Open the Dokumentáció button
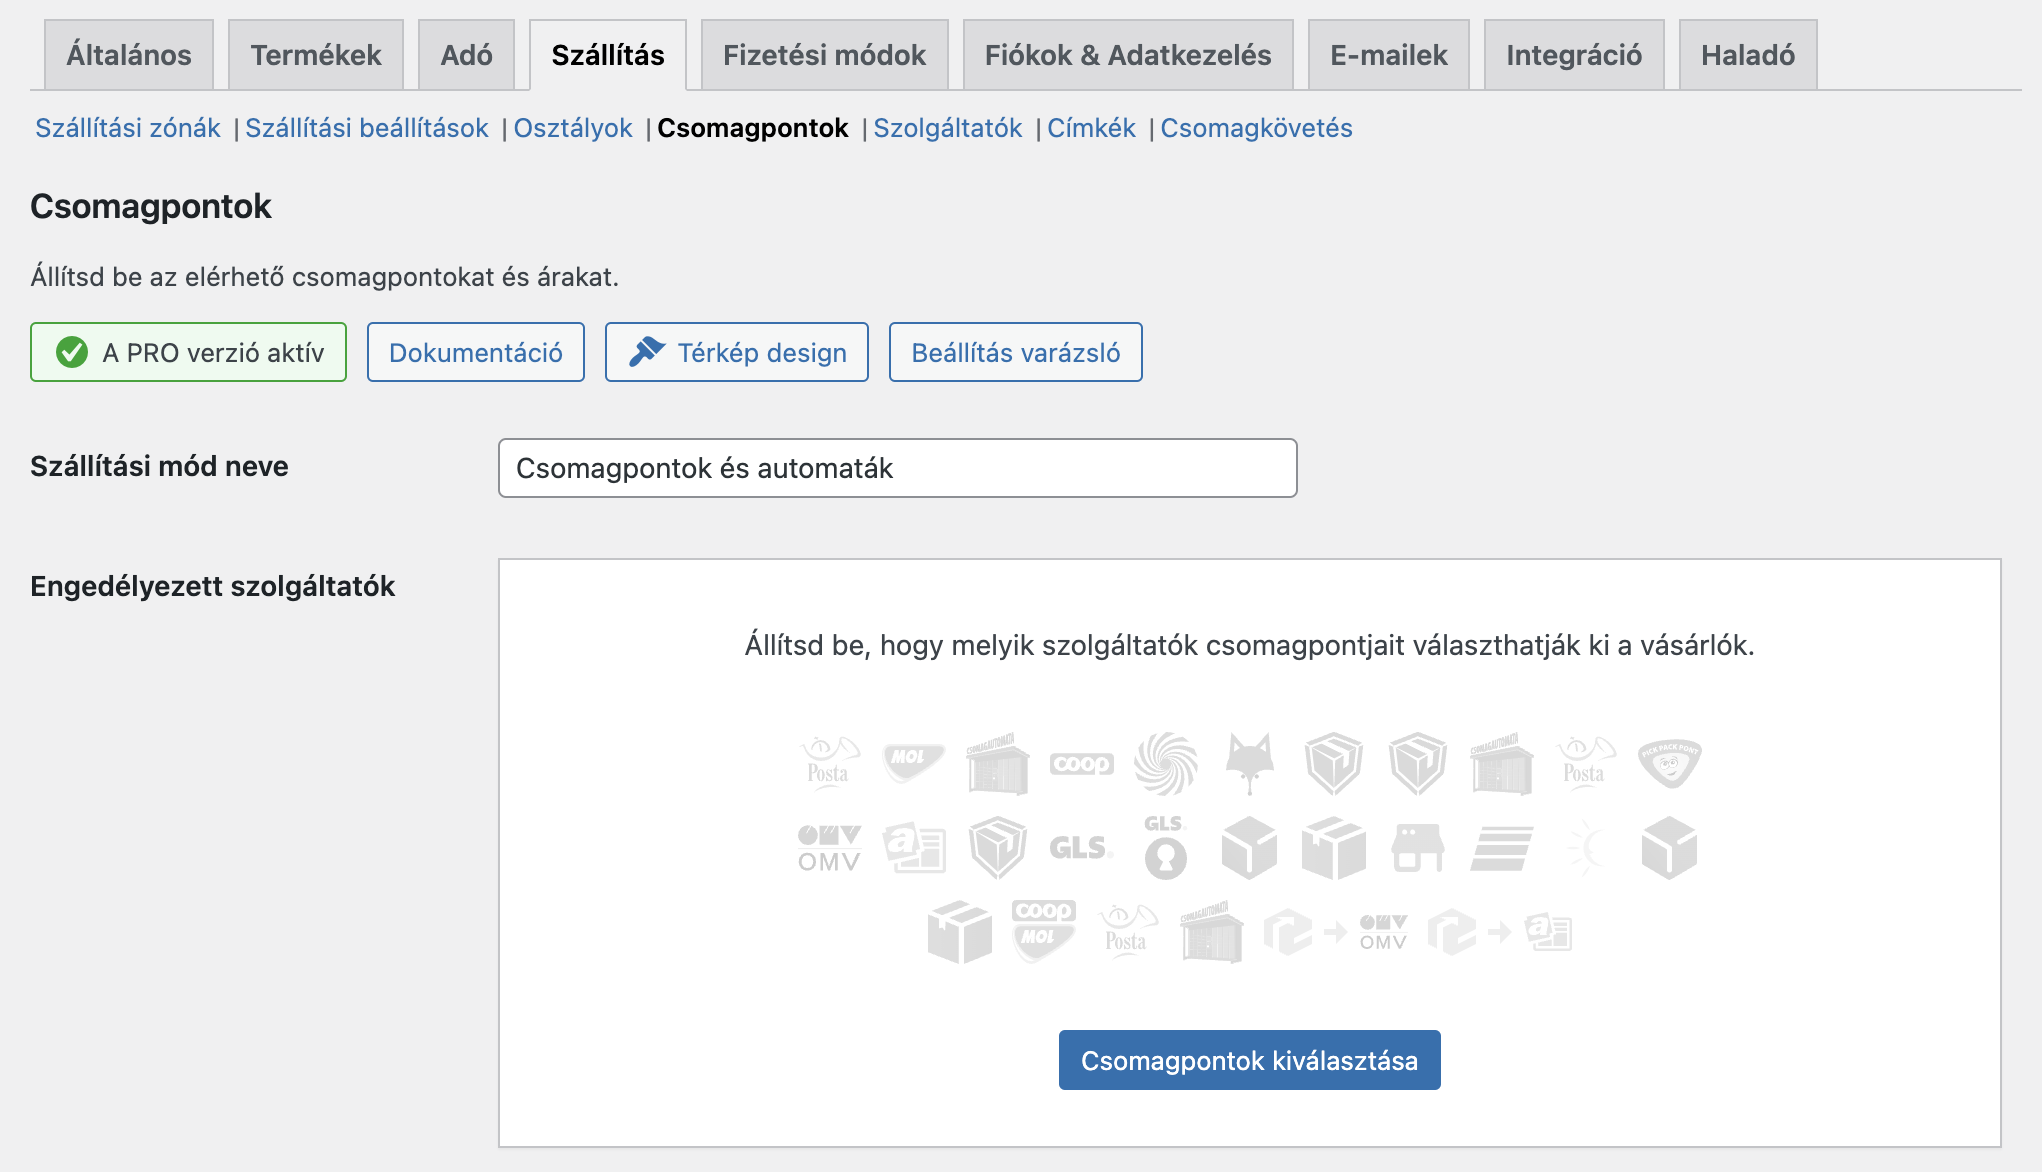 476,352
